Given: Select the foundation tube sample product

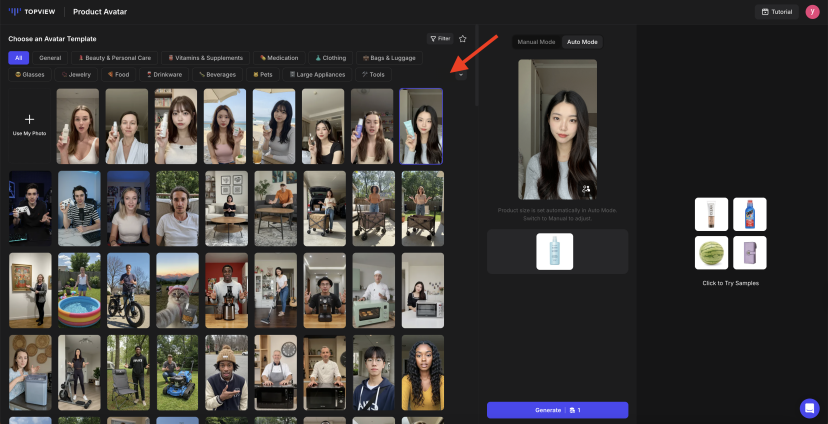Looking at the screenshot, I should (x=711, y=214).
